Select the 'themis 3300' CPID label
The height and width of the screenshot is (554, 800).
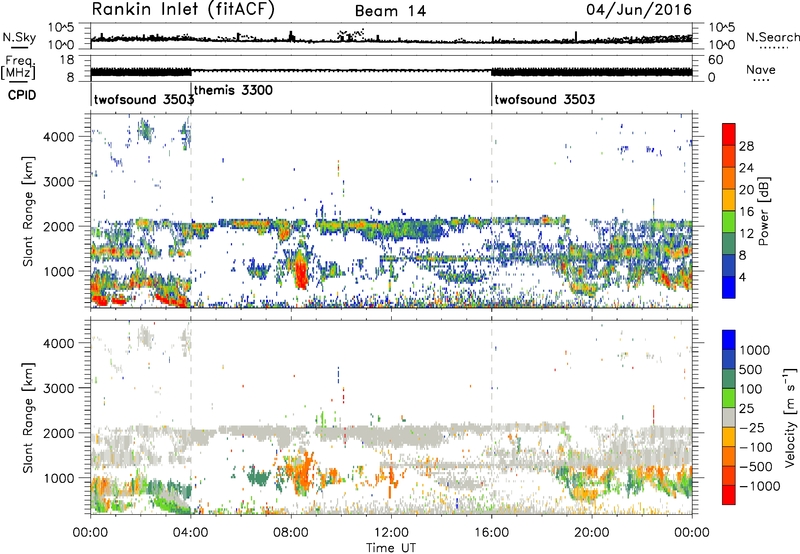click(x=233, y=90)
